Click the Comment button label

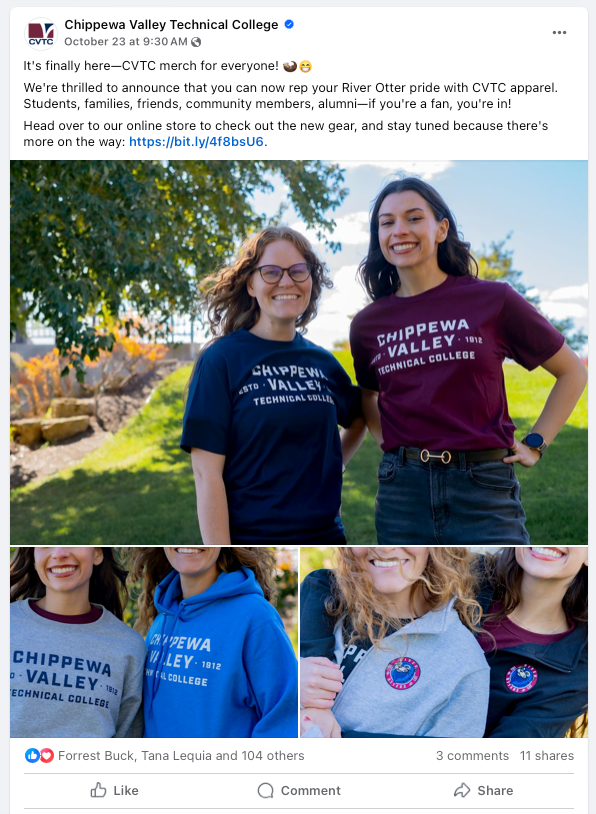click(x=310, y=790)
